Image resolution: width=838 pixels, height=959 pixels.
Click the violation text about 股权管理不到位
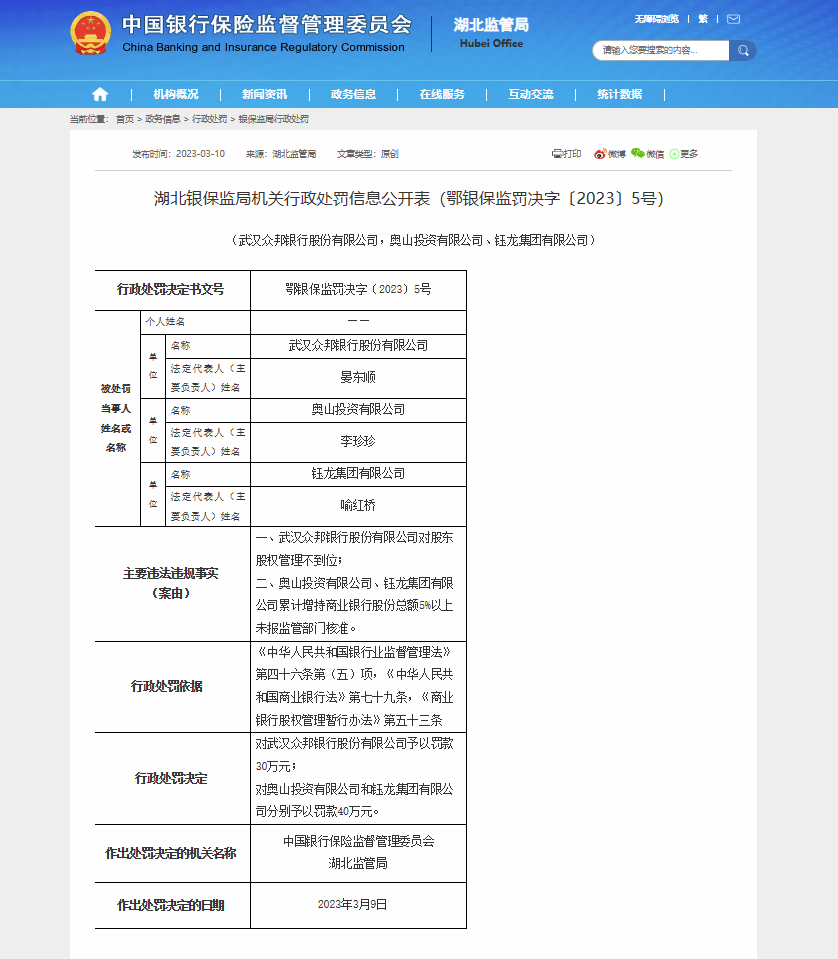click(354, 549)
